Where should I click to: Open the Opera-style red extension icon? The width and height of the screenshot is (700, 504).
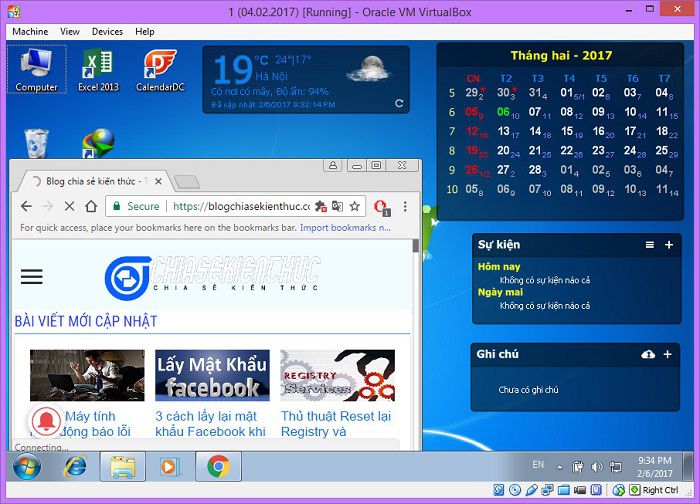[x=382, y=207]
